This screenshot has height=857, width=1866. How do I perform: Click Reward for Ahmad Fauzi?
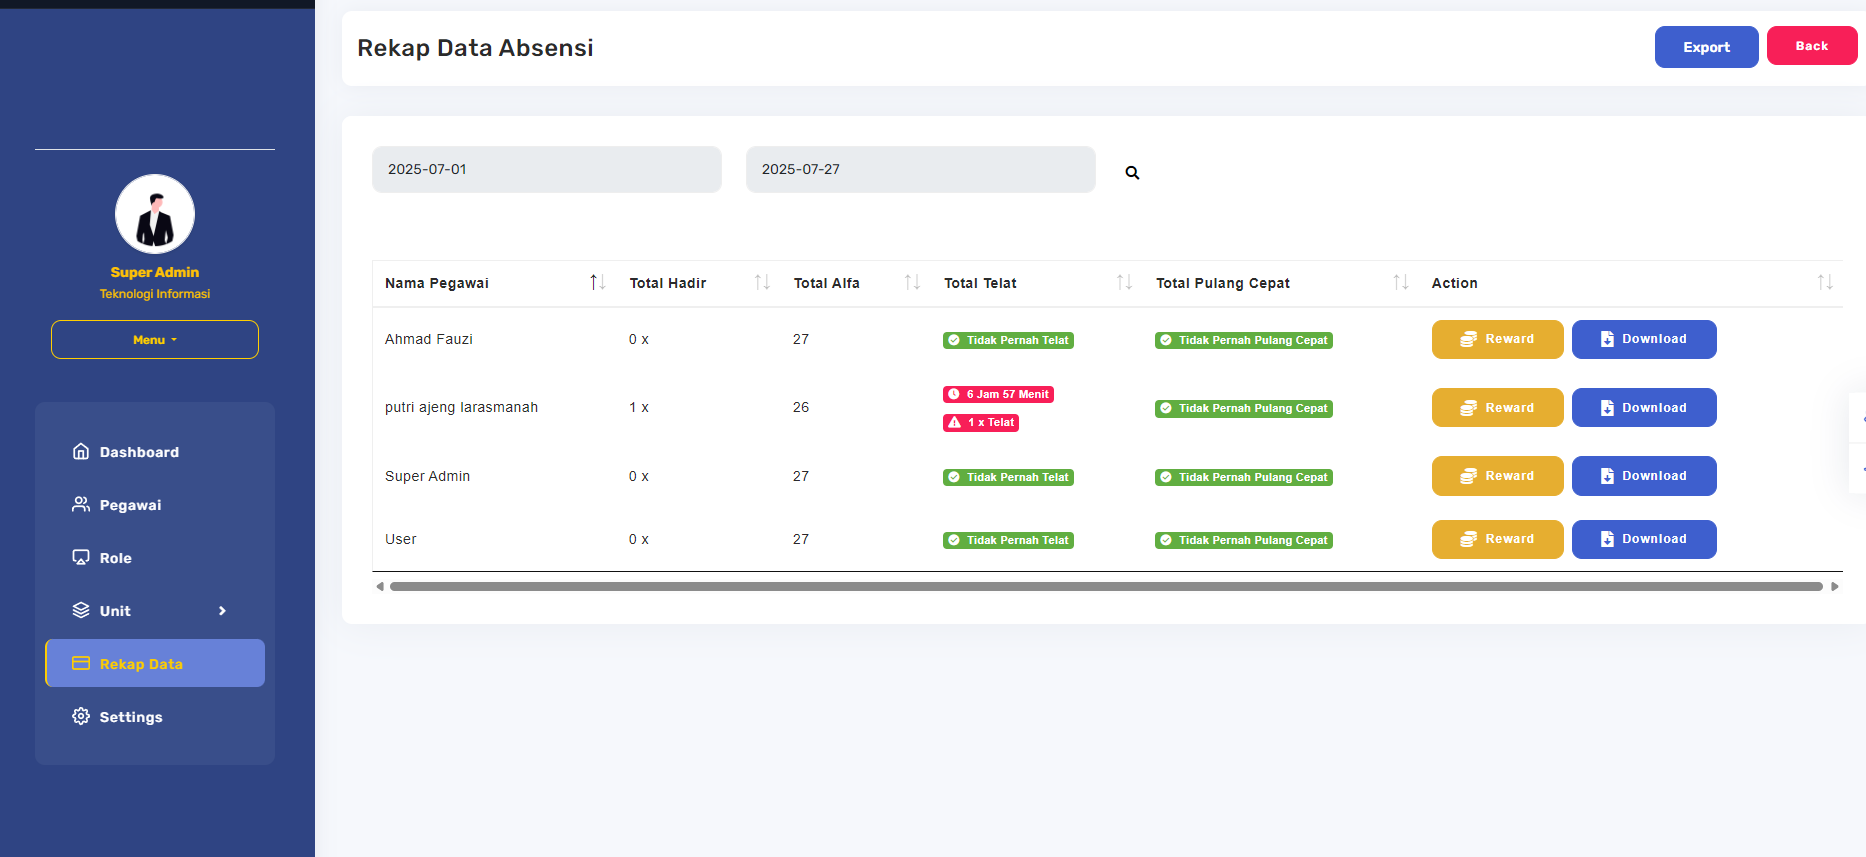pos(1497,339)
